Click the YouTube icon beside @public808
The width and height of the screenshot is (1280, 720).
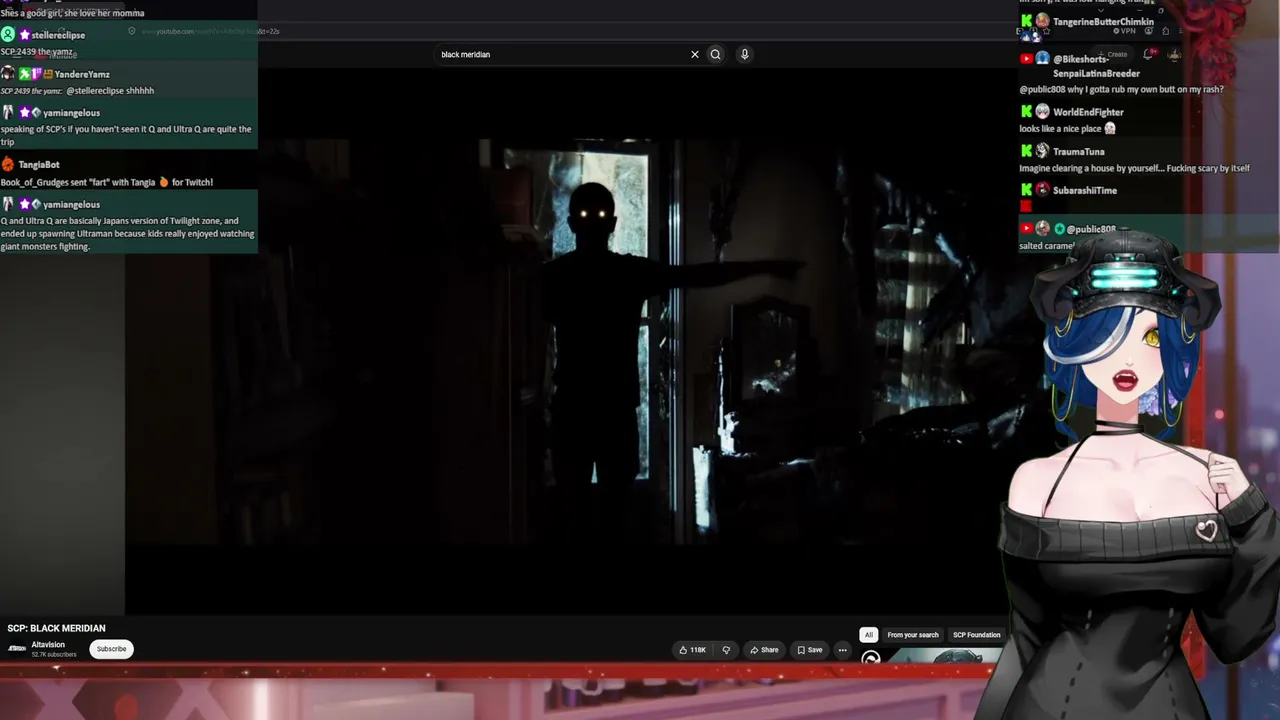[1026, 229]
